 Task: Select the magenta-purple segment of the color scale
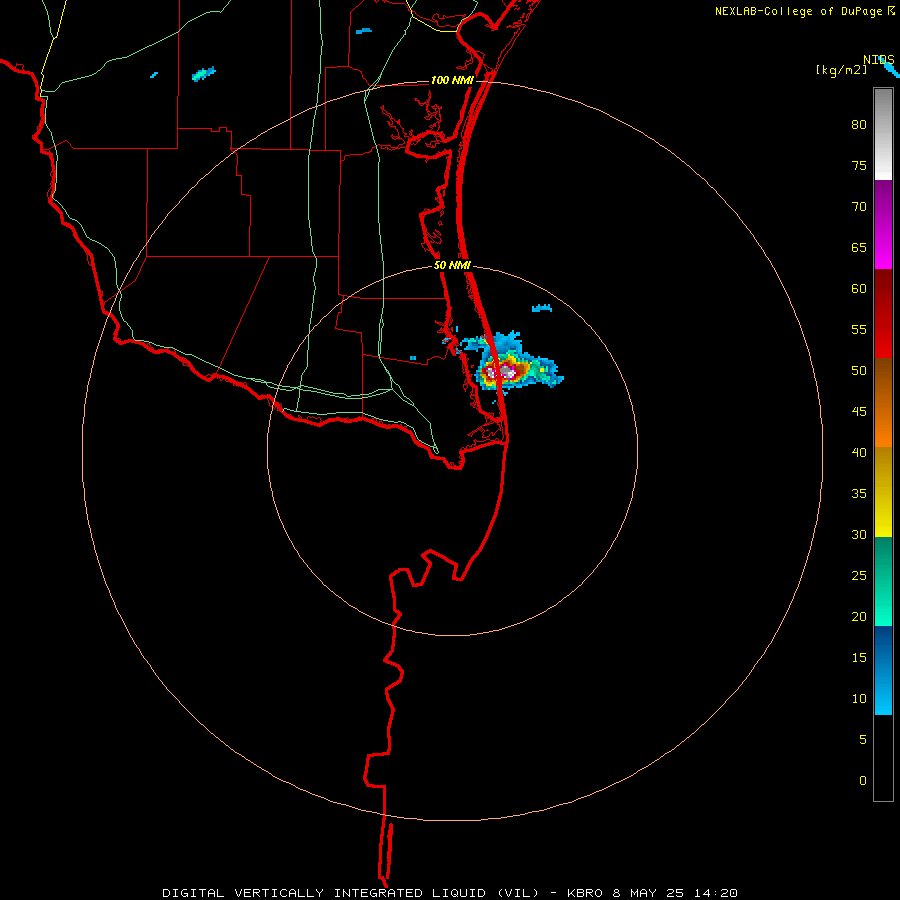tap(883, 224)
